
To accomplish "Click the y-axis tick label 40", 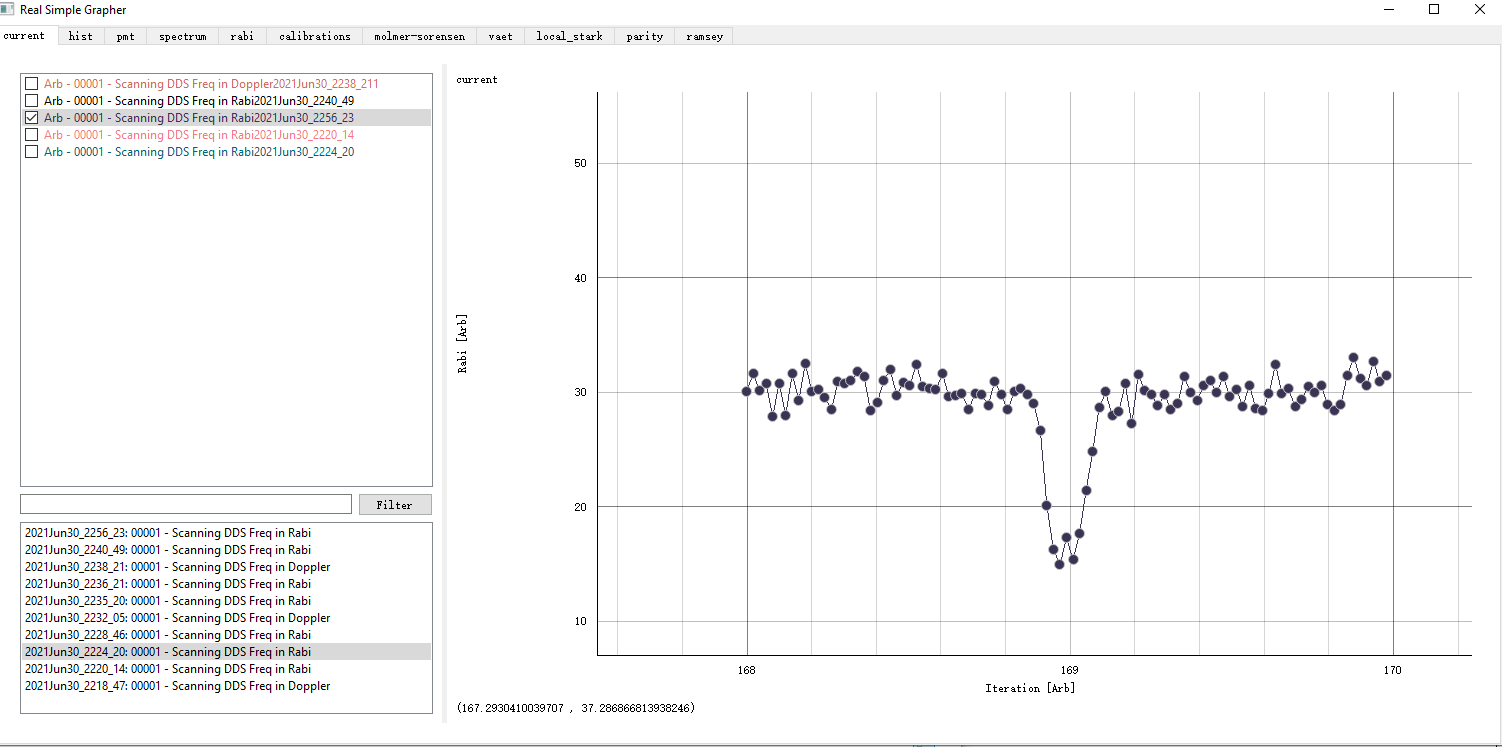I will pos(578,278).
